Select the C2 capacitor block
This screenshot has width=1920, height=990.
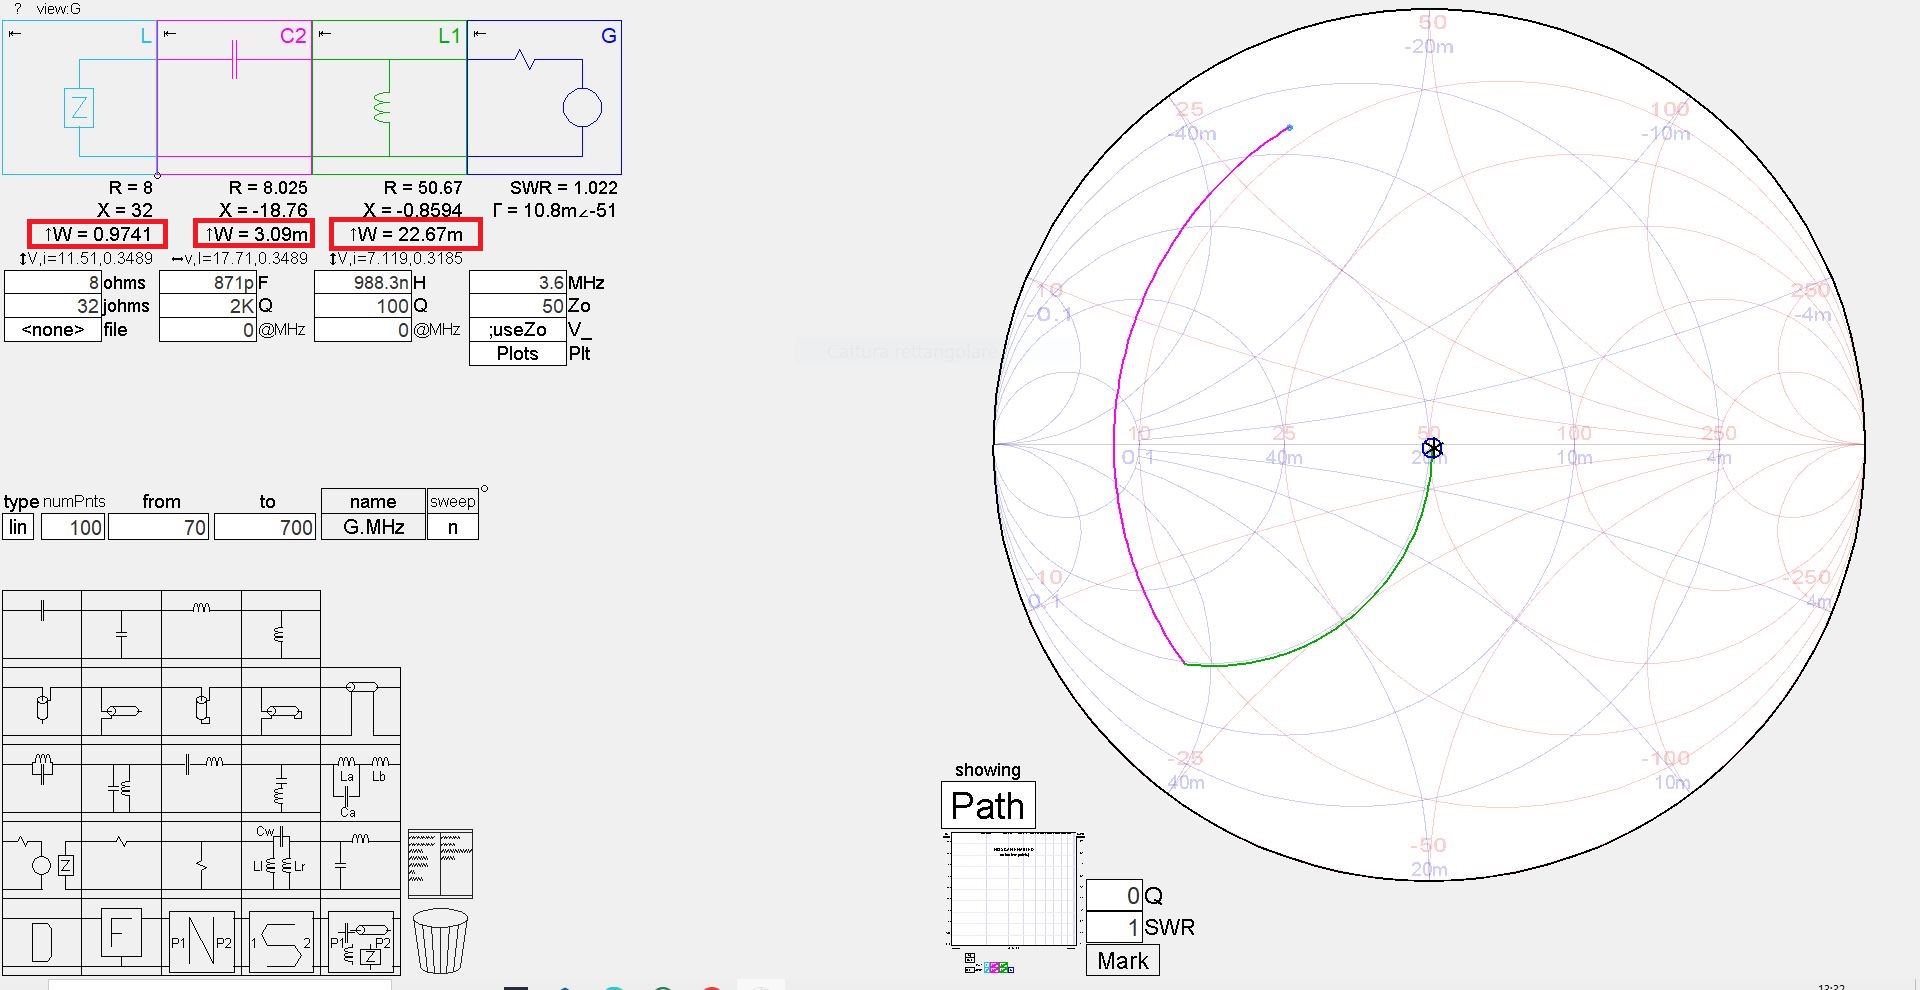click(235, 98)
